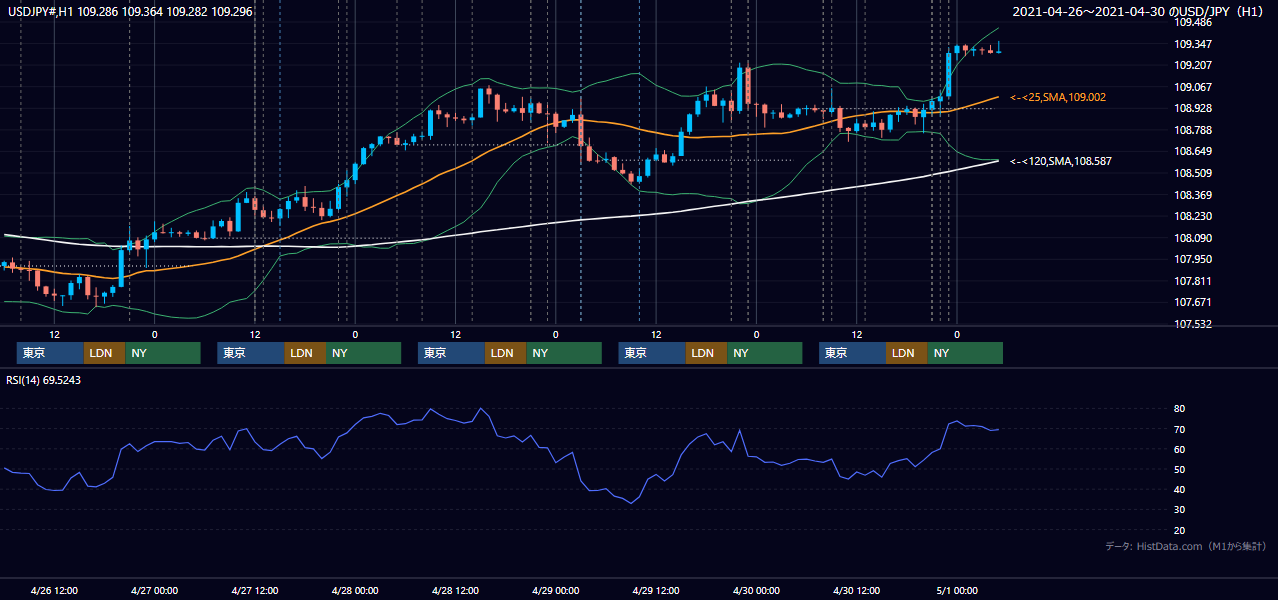Screen dimensions: 1278x600
Task: Click the 4/28 00:00 time axis label
Action: [355, 590]
